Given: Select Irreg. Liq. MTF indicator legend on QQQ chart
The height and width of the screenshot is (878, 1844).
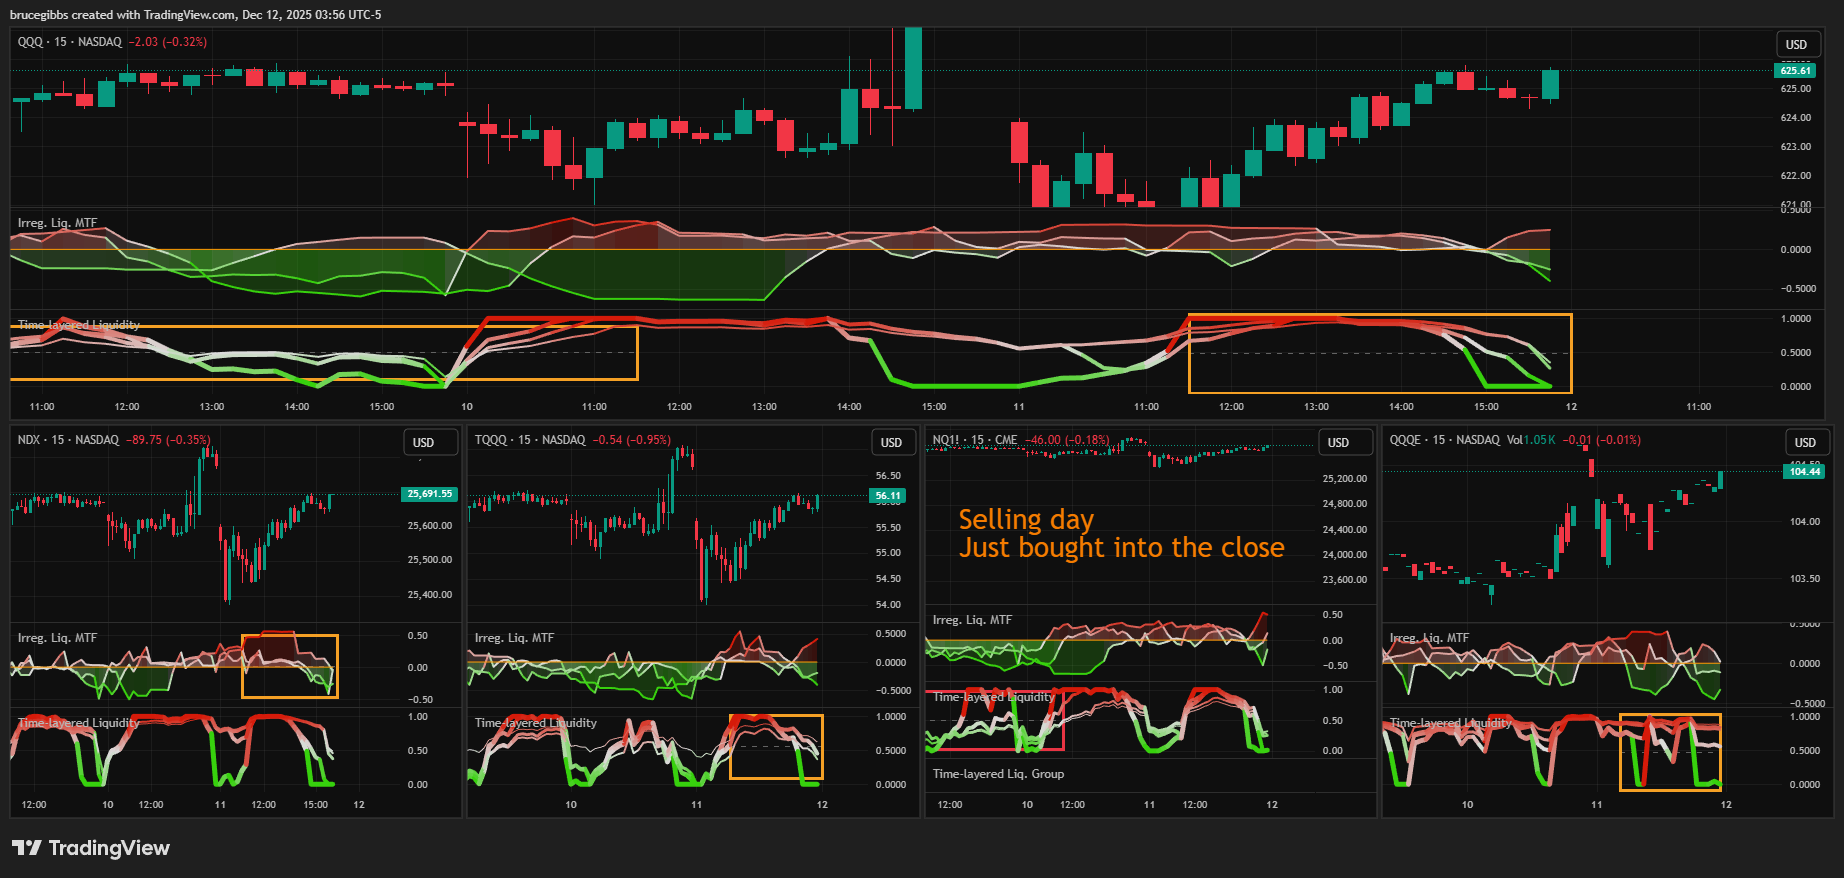Looking at the screenshot, I should (x=57, y=223).
